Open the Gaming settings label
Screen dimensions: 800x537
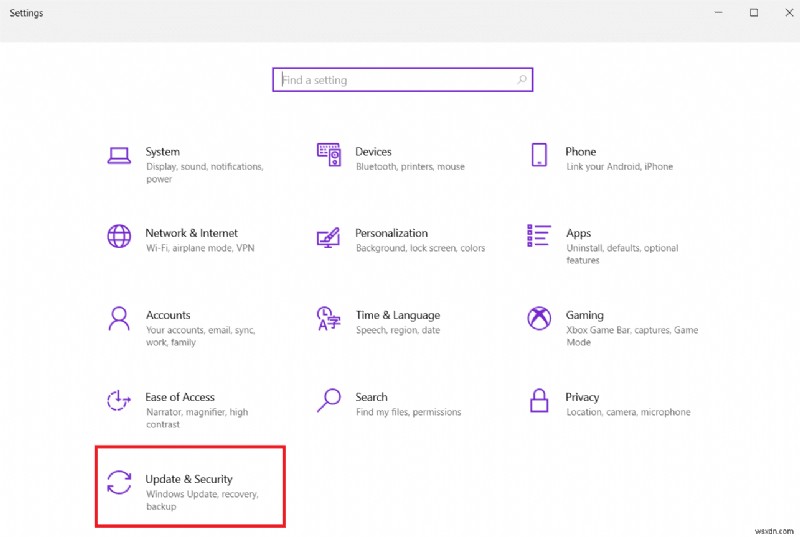pos(584,315)
